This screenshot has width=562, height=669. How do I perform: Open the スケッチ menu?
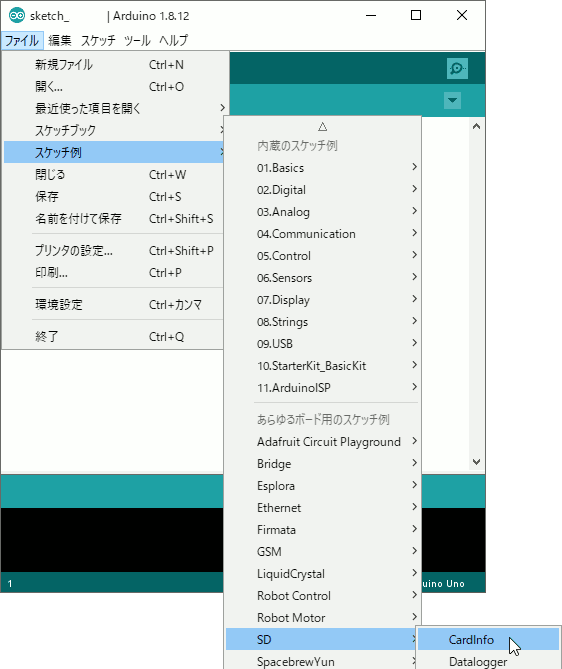click(98, 41)
